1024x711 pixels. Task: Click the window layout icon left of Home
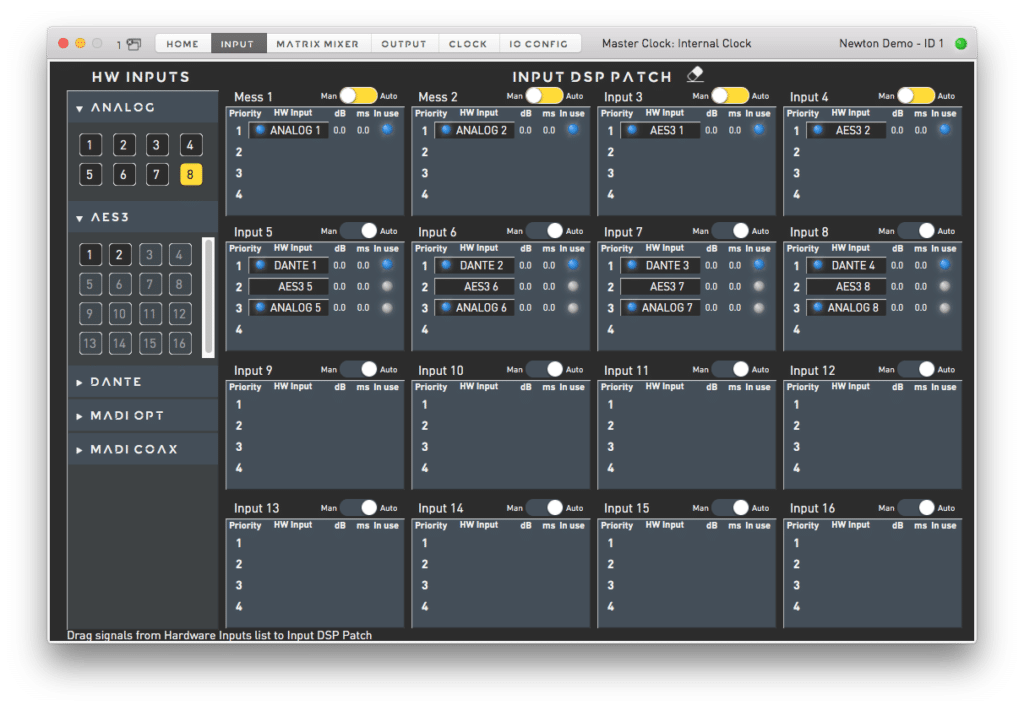pos(134,44)
